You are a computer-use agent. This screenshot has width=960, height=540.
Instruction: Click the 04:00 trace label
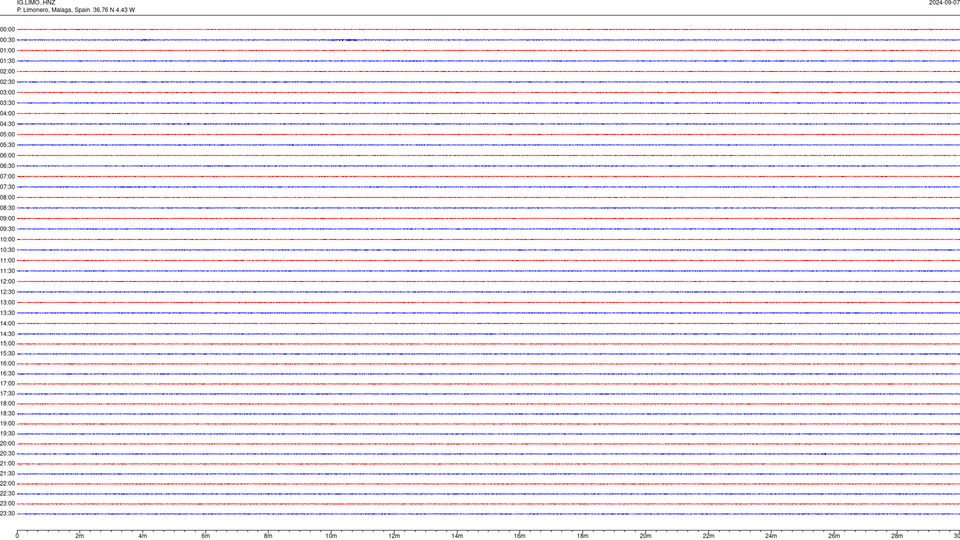[x=7, y=113]
